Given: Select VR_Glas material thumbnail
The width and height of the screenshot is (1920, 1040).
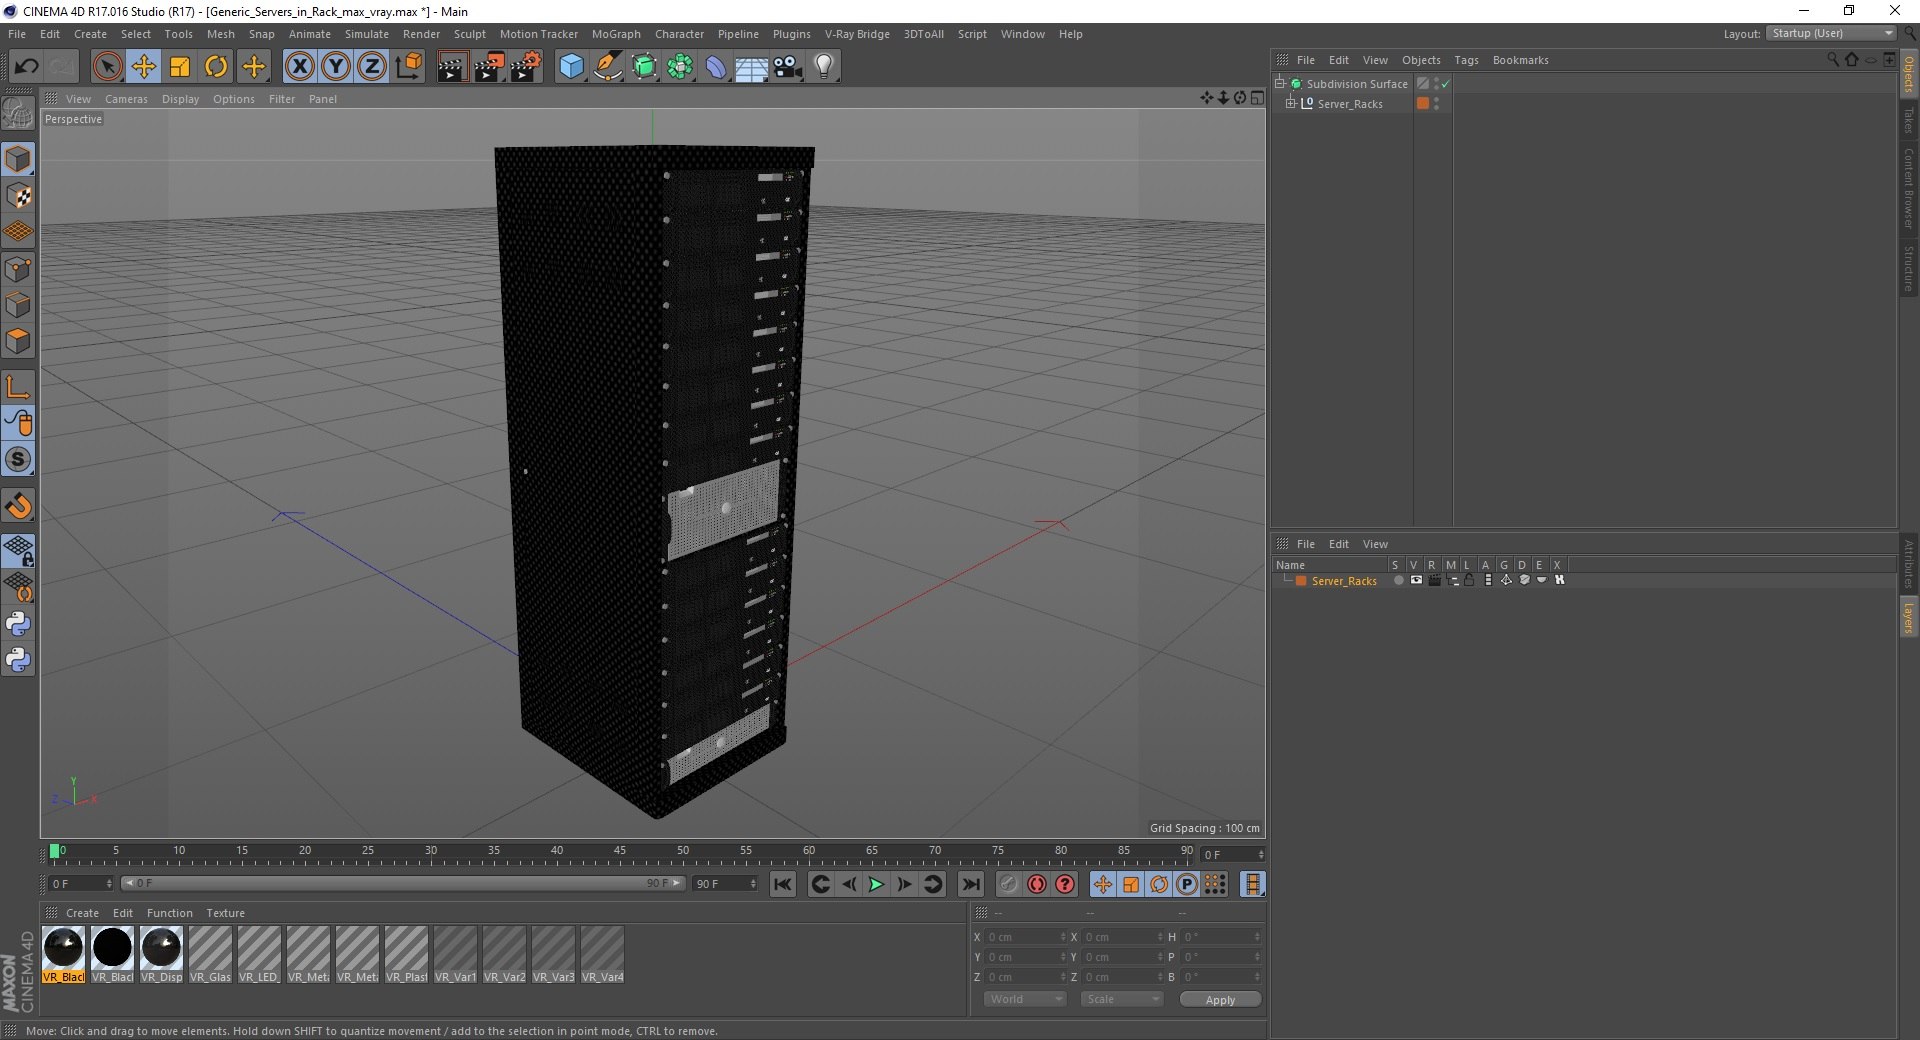Looking at the screenshot, I should click(x=210, y=954).
